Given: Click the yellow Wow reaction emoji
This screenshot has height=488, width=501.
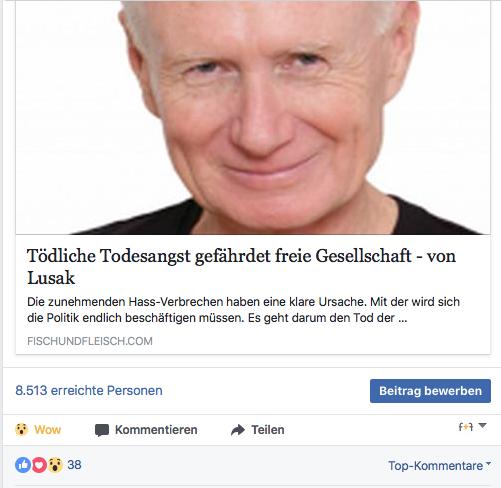Looking at the screenshot, I should 22,429.
